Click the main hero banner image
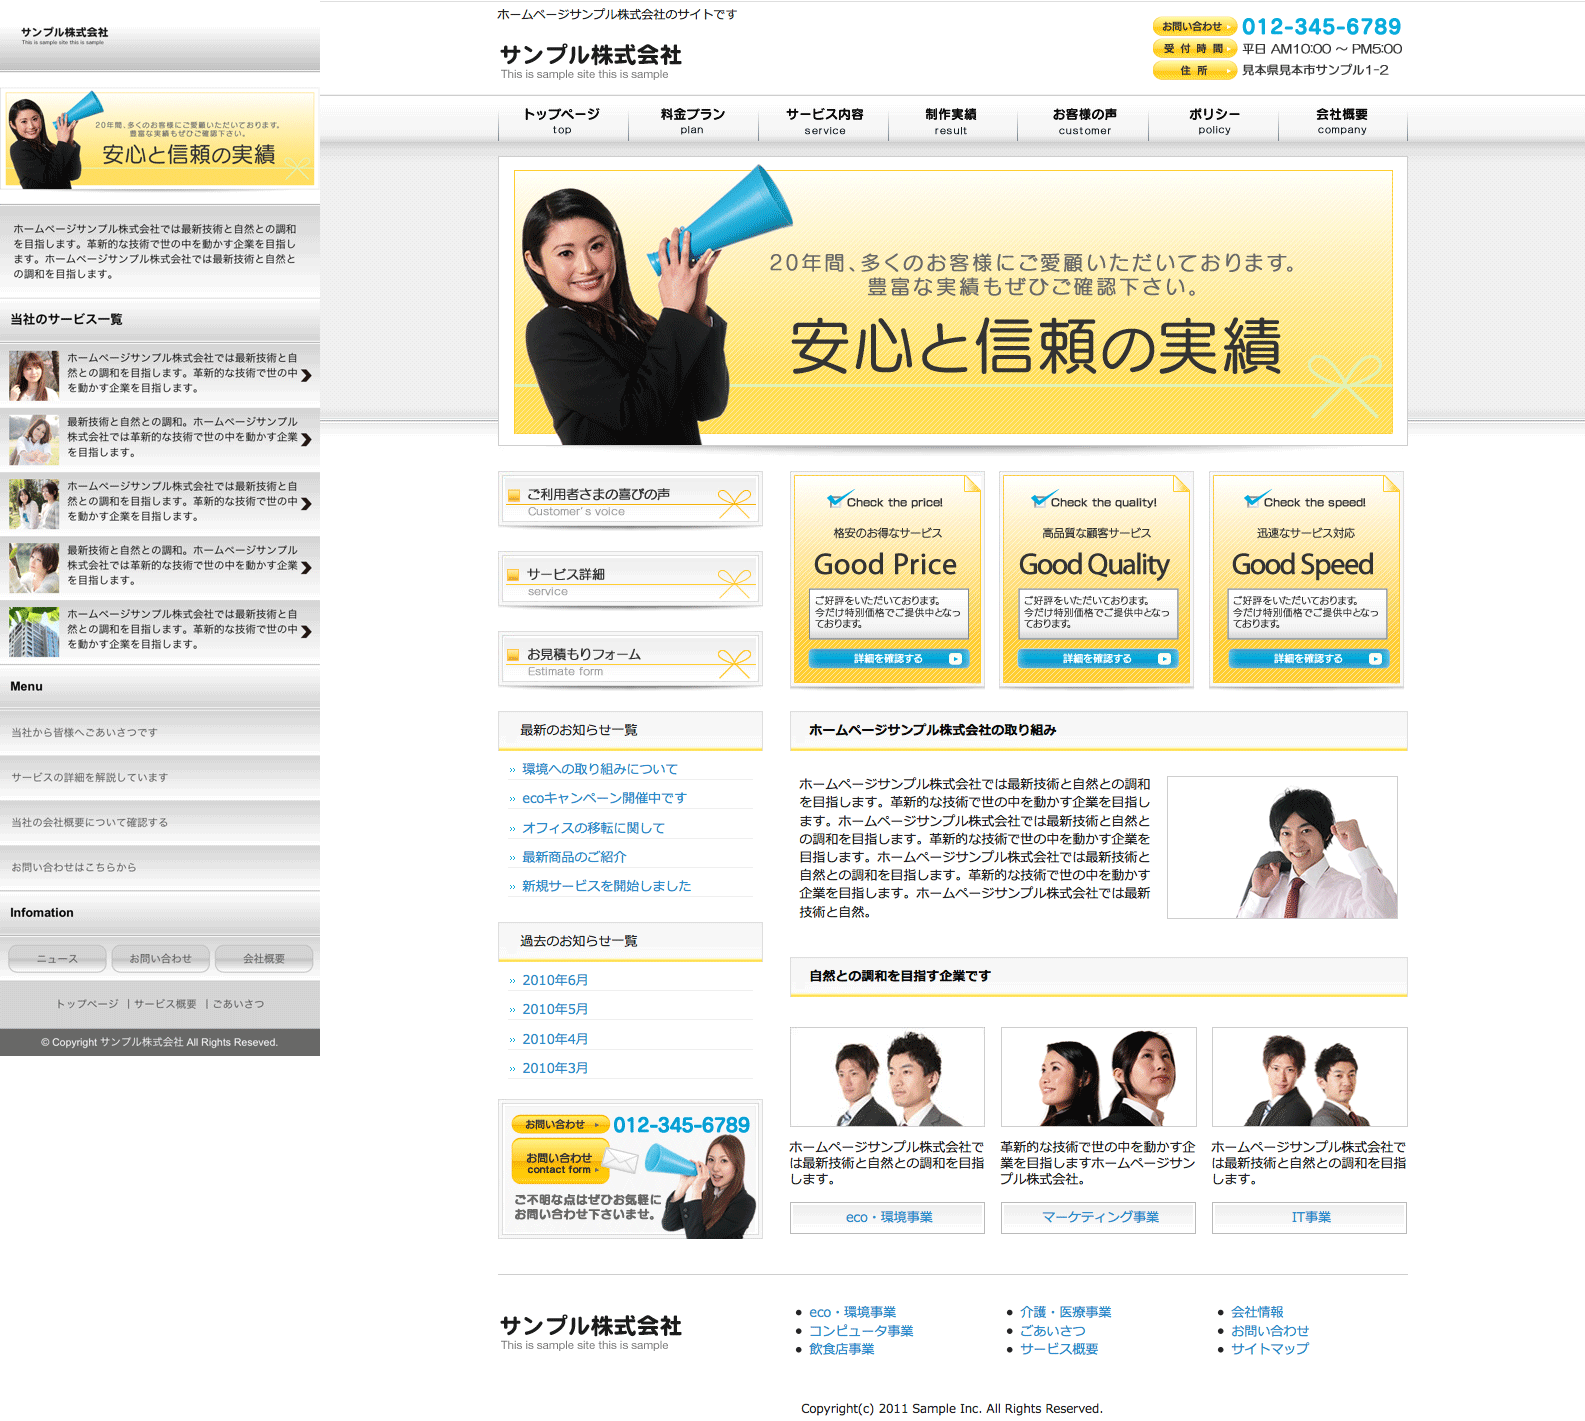1585x1421 pixels. [952, 301]
